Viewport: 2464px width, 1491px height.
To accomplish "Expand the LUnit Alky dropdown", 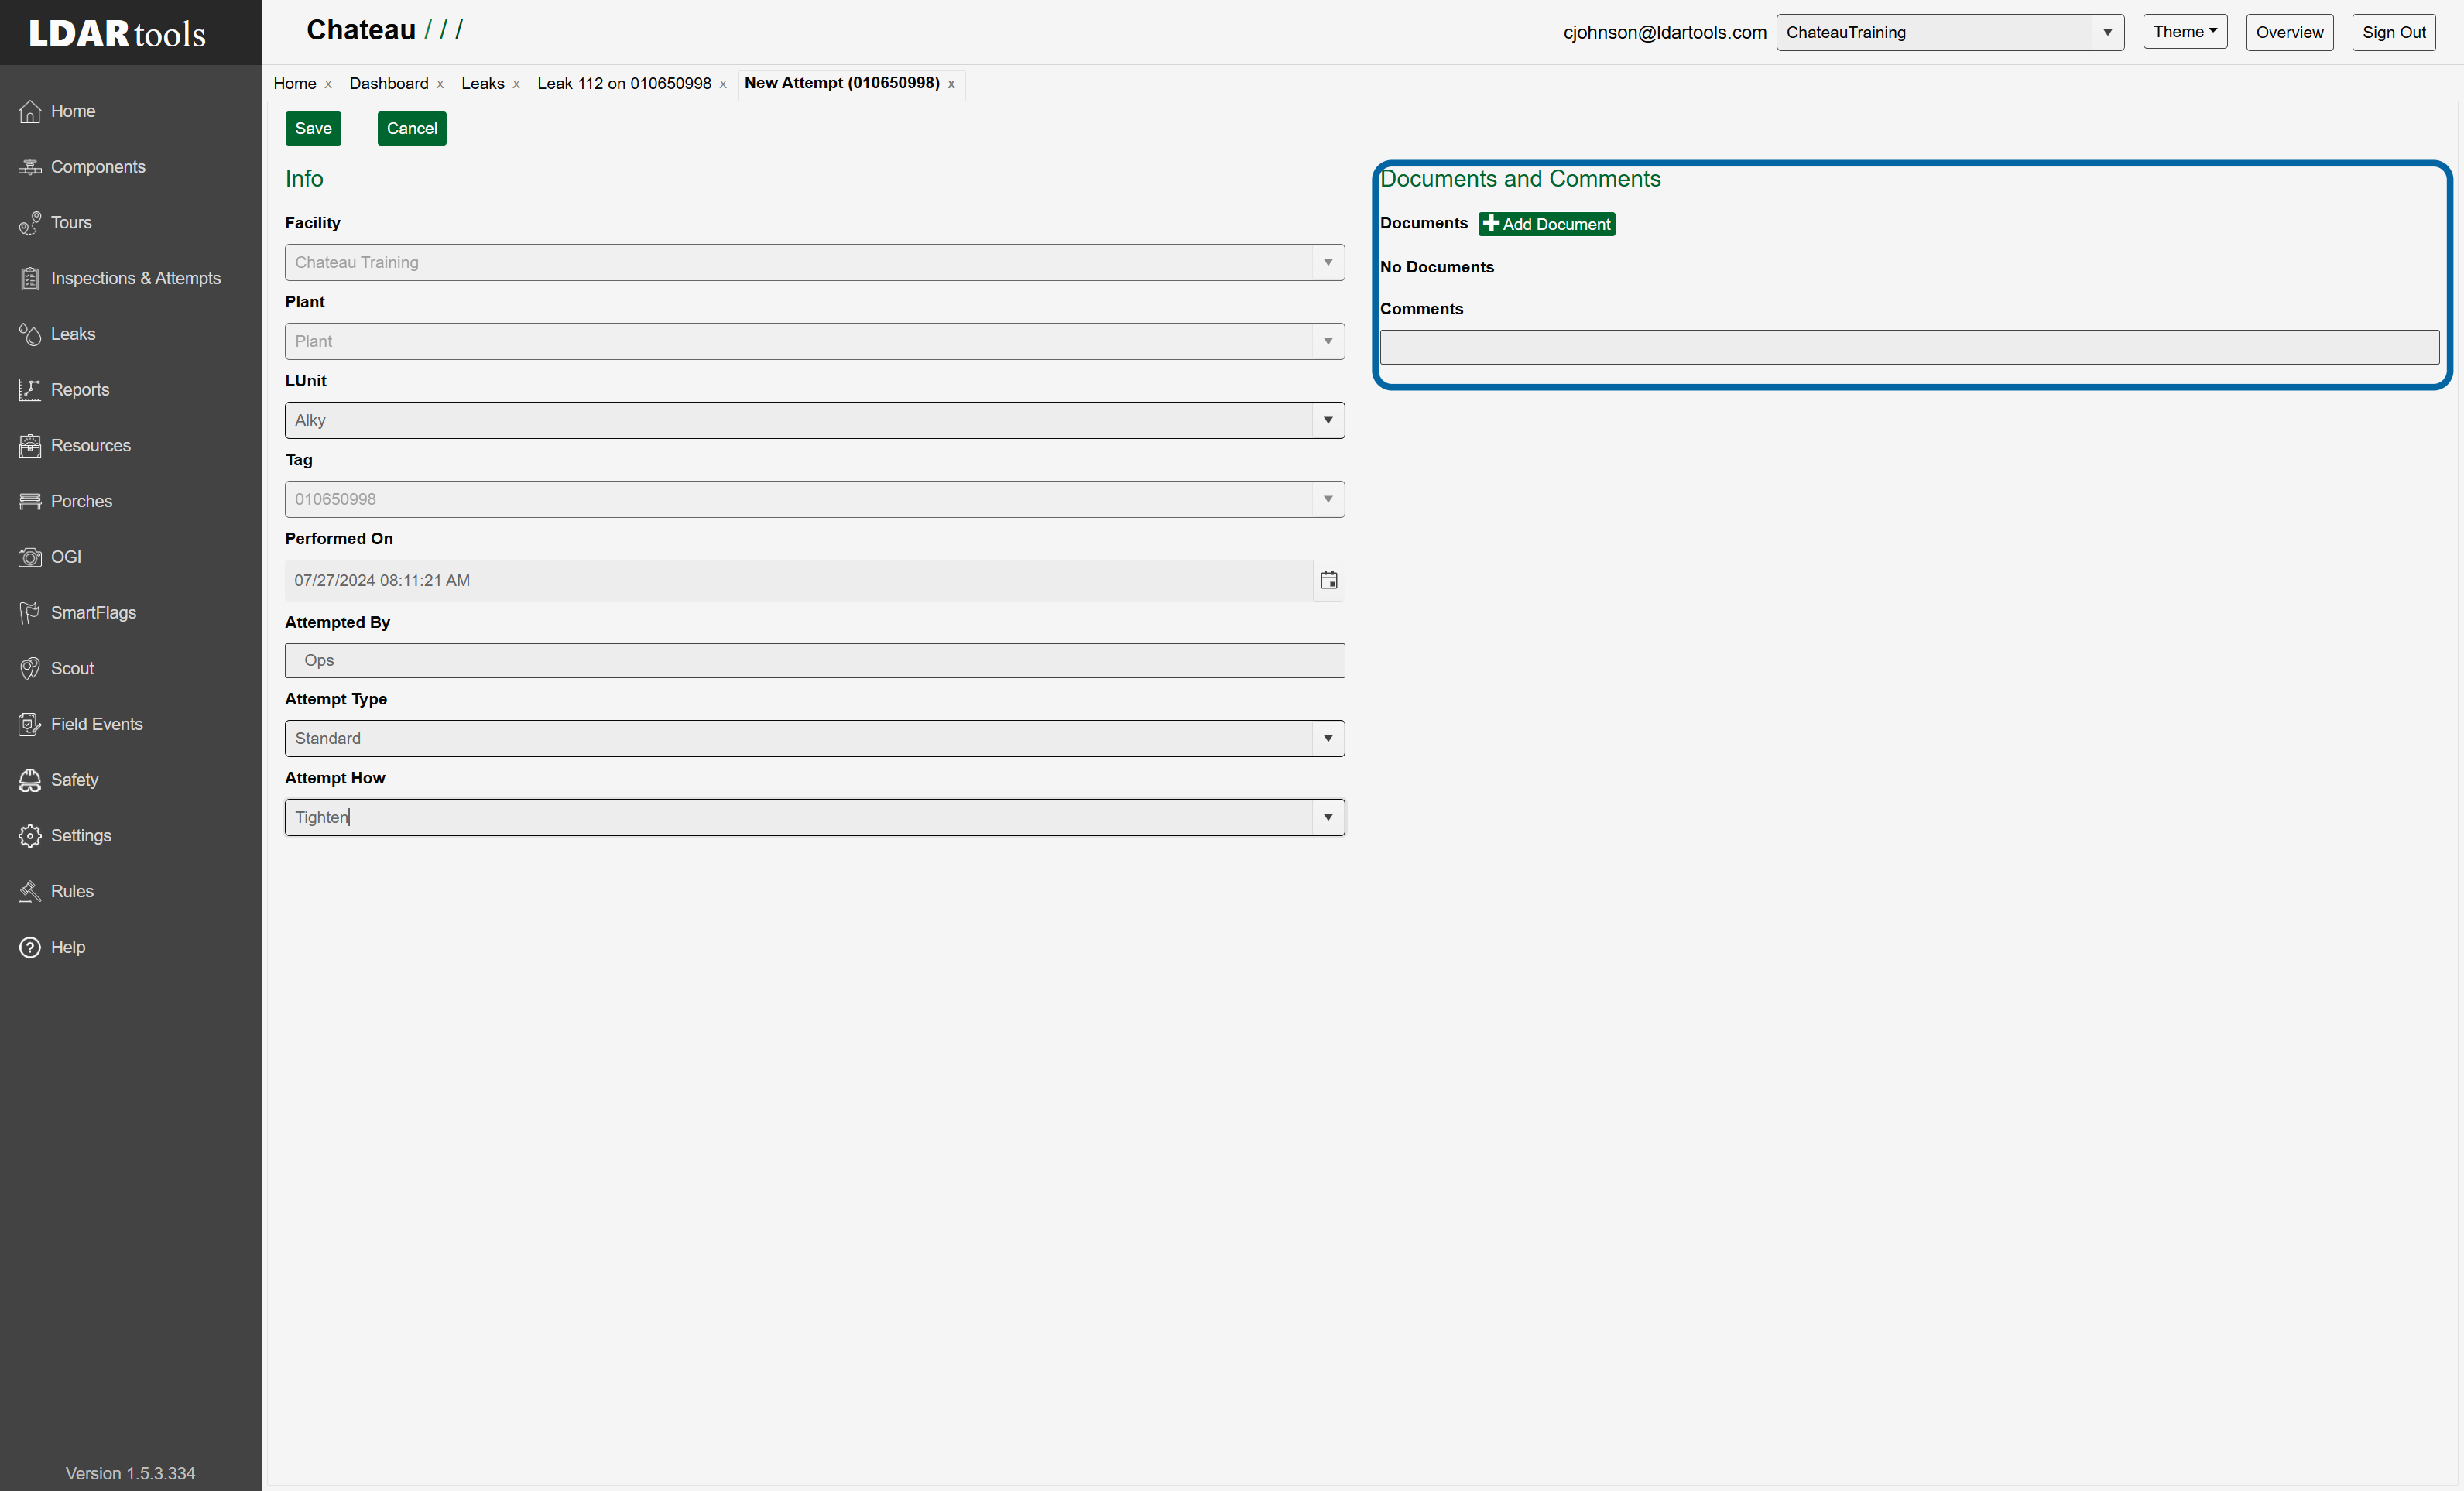I will pyautogui.click(x=1328, y=420).
